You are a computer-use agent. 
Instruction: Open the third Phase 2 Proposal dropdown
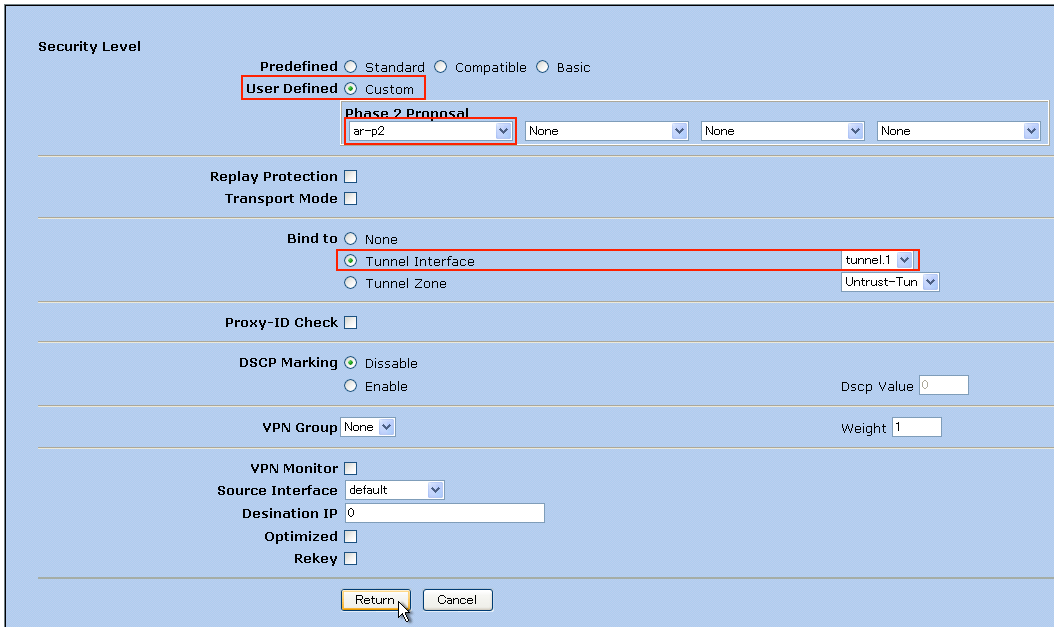pyautogui.click(x=782, y=131)
